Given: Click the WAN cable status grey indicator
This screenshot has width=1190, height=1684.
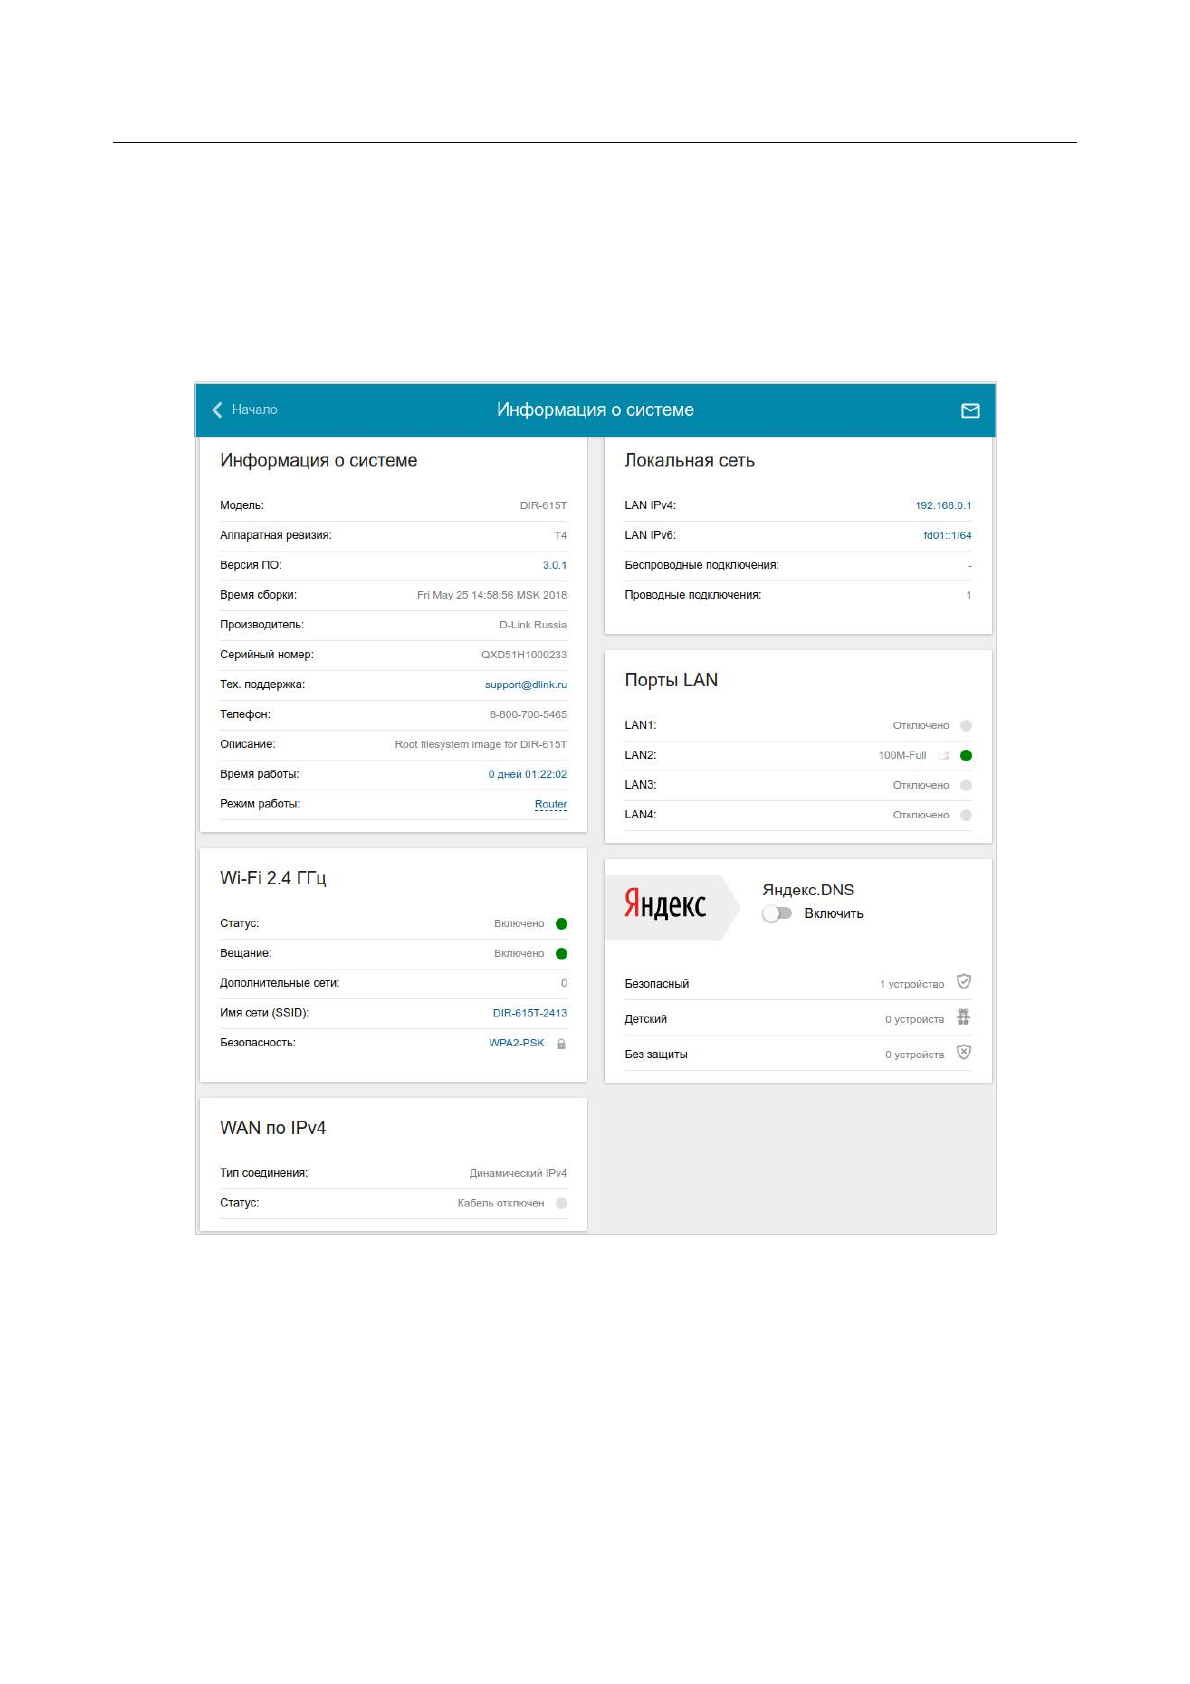Looking at the screenshot, I should coord(561,1203).
